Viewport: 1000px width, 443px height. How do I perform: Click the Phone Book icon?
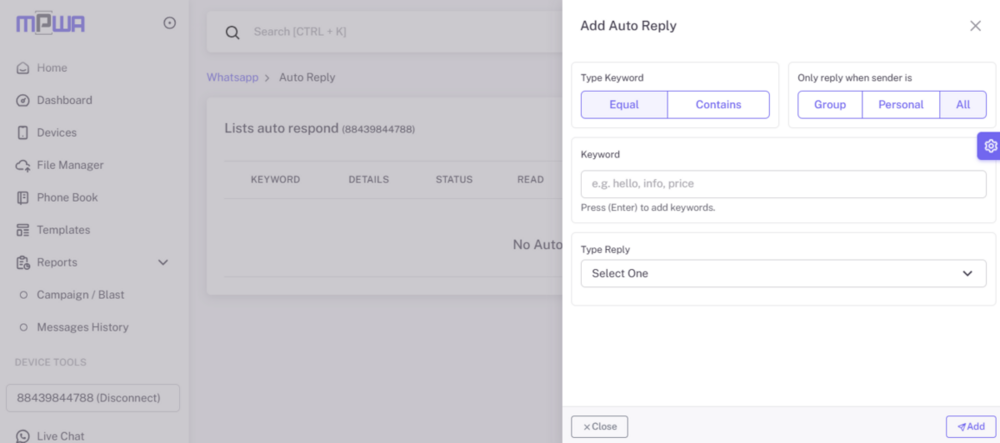pyautogui.click(x=23, y=198)
